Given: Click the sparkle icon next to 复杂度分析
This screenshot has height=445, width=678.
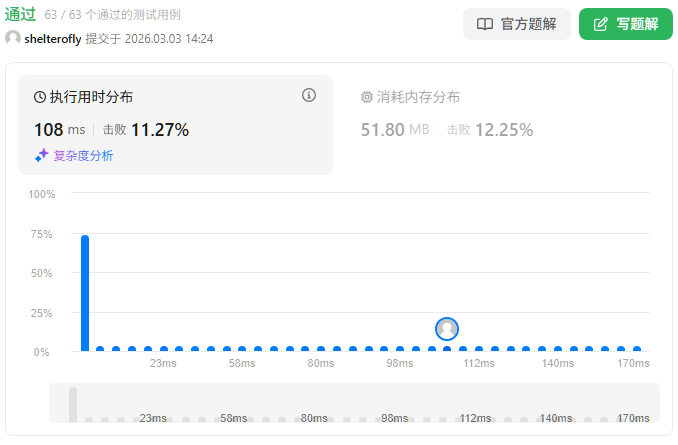Looking at the screenshot, I should (42, 155).
